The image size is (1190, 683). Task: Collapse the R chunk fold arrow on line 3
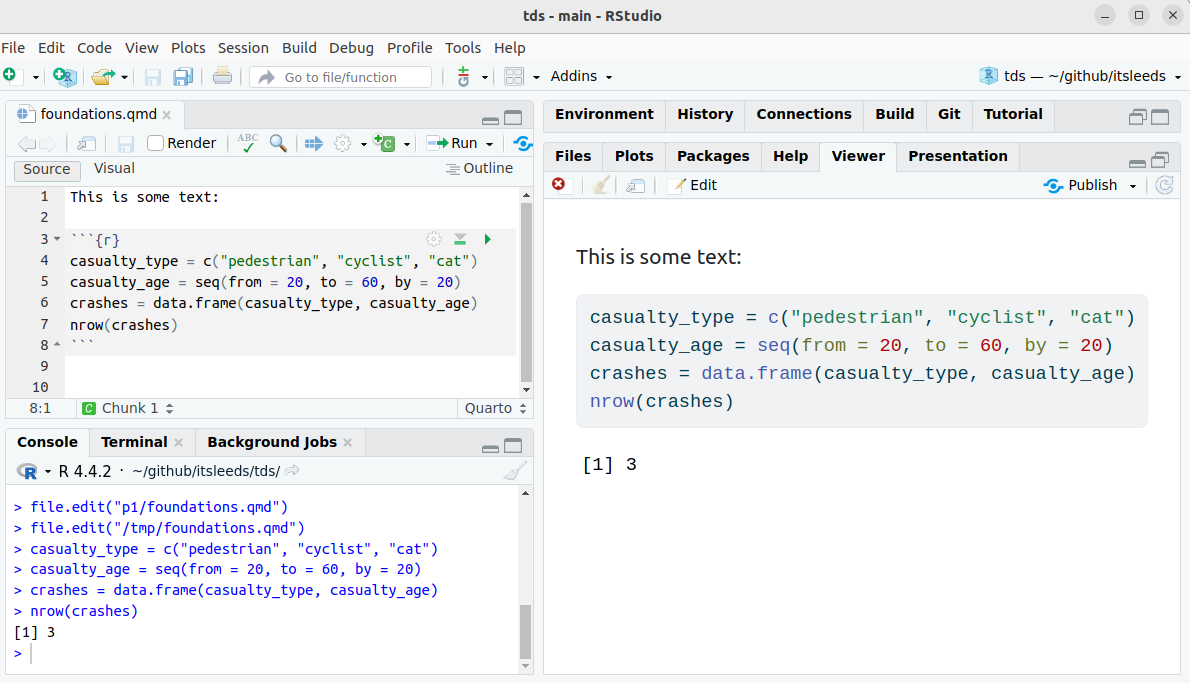click(x=56, y=240)
